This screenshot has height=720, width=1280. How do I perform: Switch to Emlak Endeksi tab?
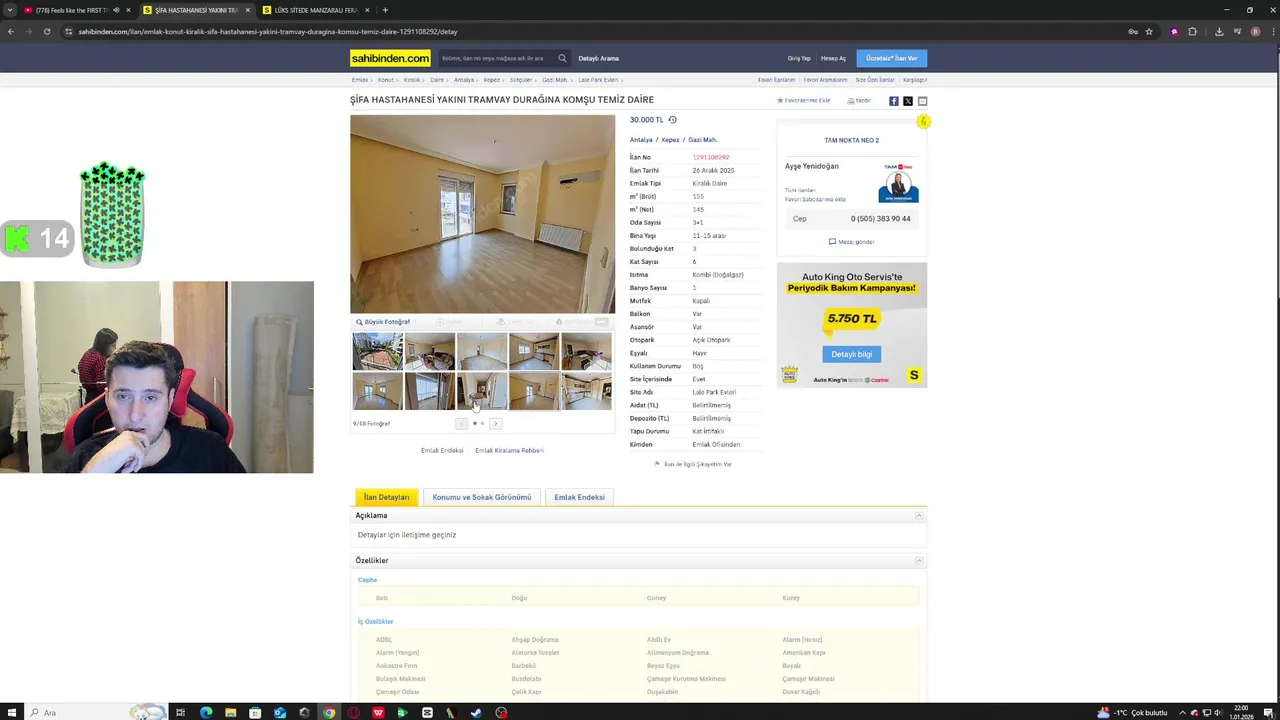coord(579,497)
